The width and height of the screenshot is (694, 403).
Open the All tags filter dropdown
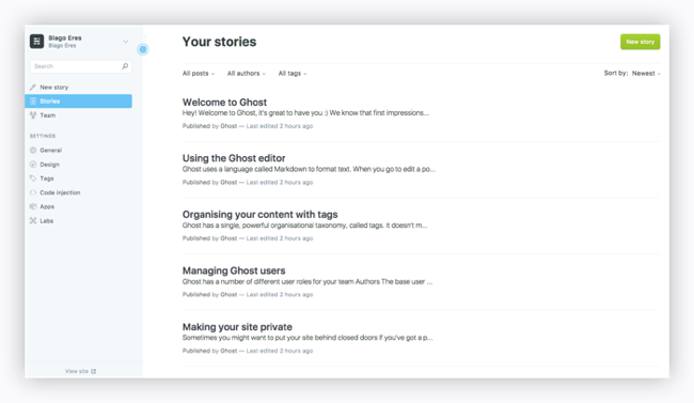click(x=292, y=73)
